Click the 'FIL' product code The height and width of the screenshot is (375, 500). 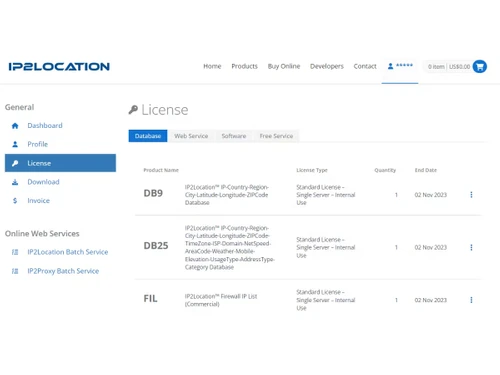click(150, 298)
